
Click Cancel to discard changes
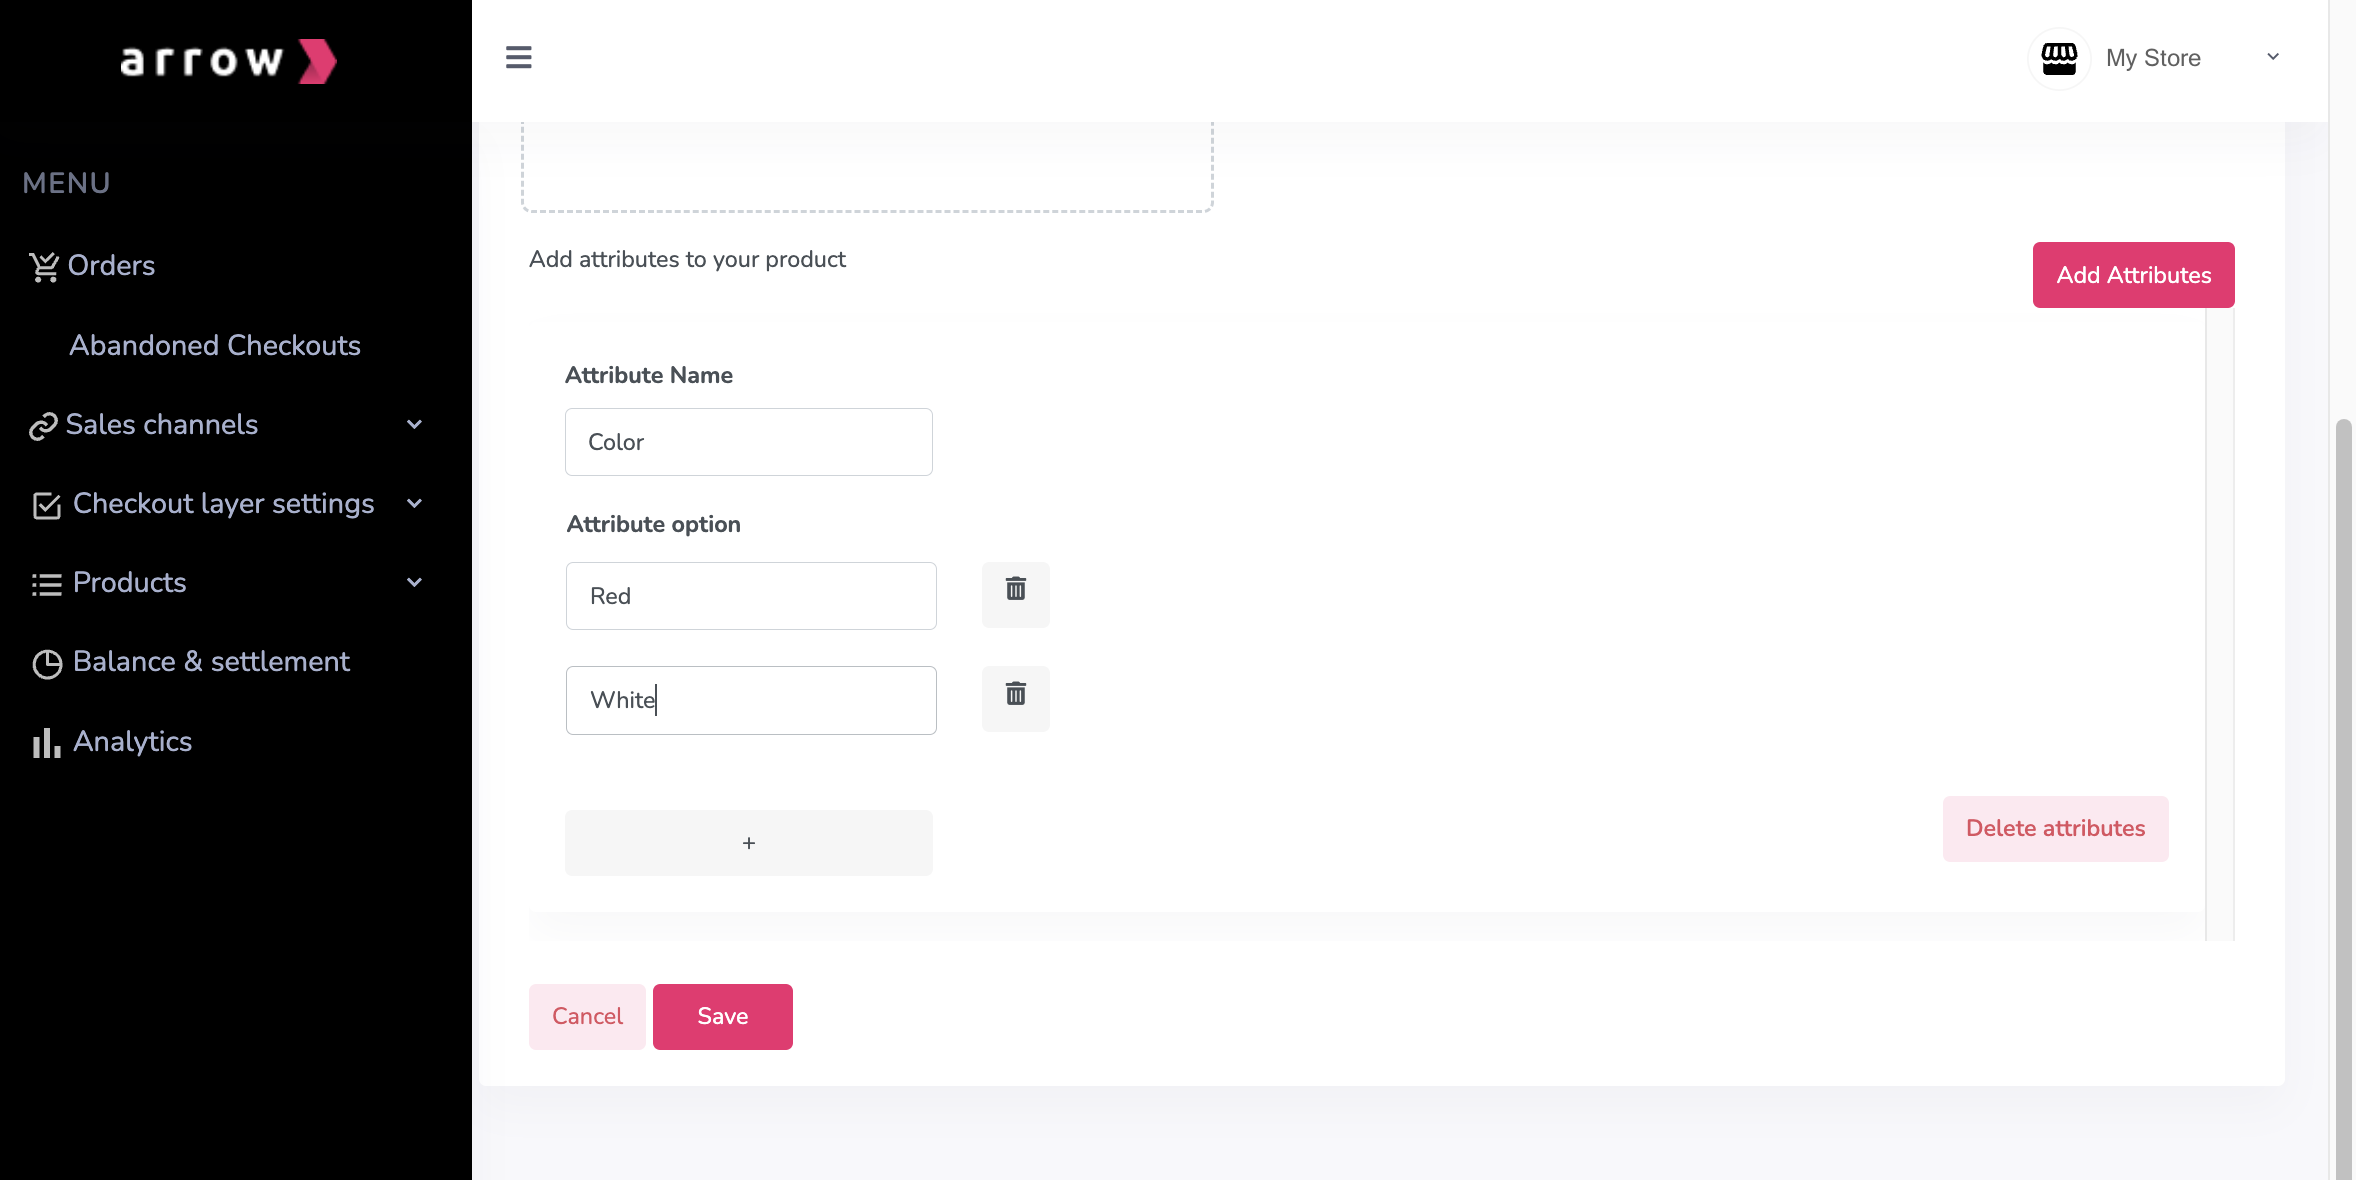[x=587, y=1016]
